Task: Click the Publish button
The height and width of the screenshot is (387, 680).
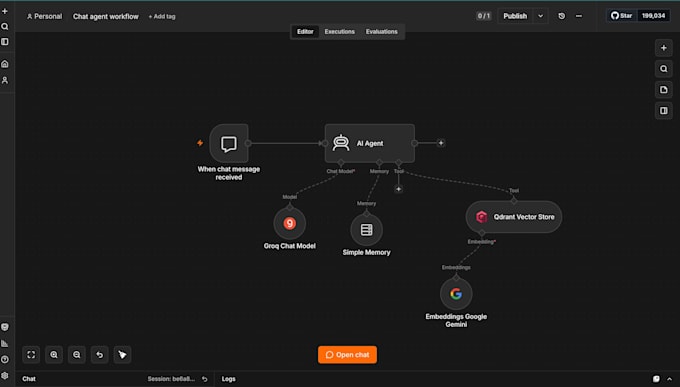Action: (x=515, y=16)
